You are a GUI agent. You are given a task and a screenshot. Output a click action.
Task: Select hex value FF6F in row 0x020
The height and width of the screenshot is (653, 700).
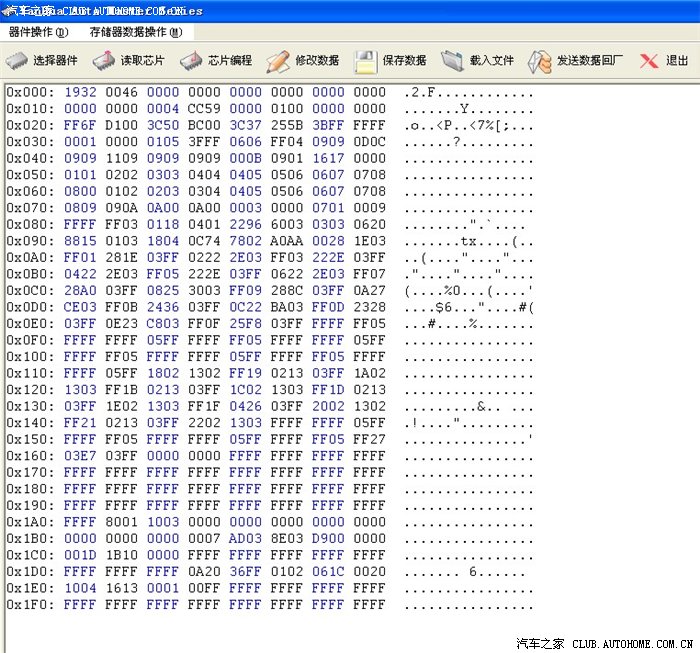[x=81, y=125]
